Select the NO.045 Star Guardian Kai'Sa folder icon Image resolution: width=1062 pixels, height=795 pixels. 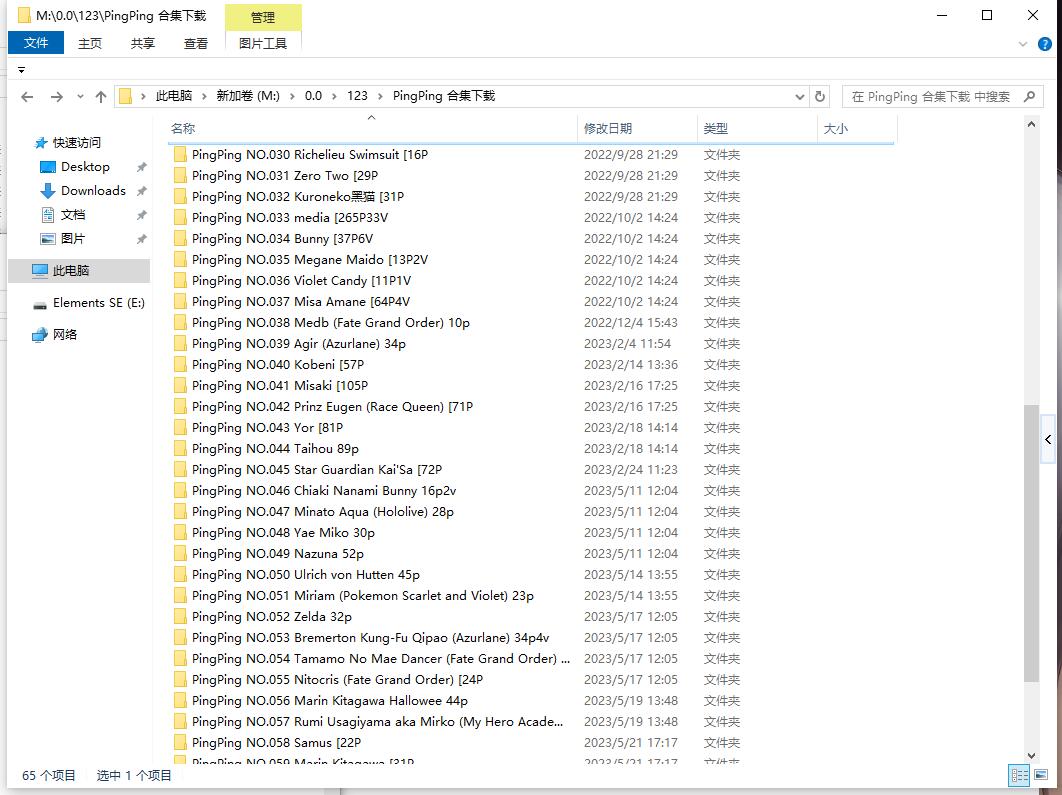tap(179, 469)
